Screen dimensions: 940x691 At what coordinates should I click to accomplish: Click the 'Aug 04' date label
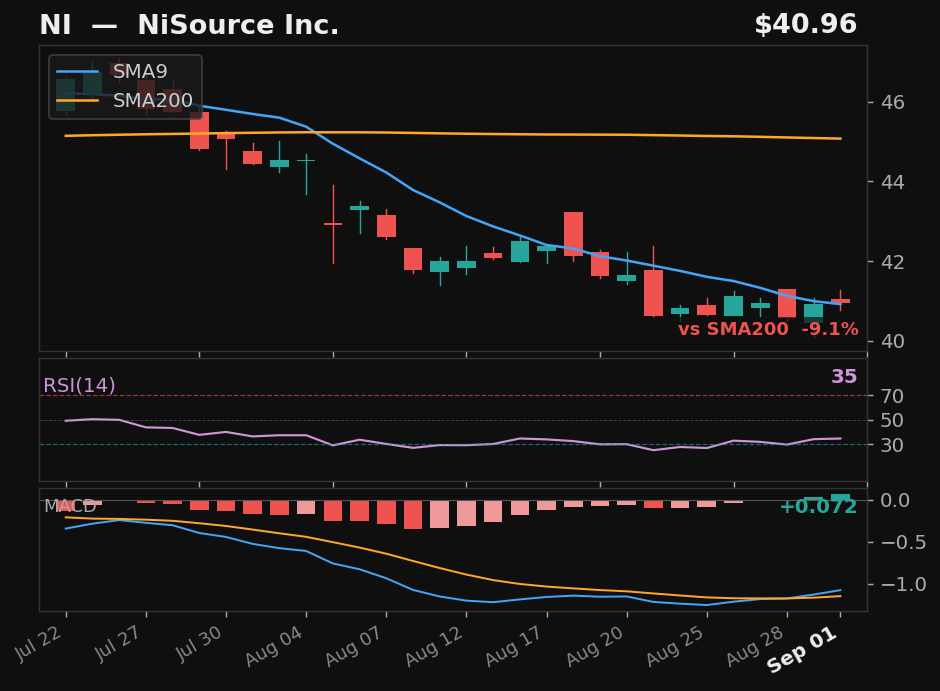click(x=274, y=646)
